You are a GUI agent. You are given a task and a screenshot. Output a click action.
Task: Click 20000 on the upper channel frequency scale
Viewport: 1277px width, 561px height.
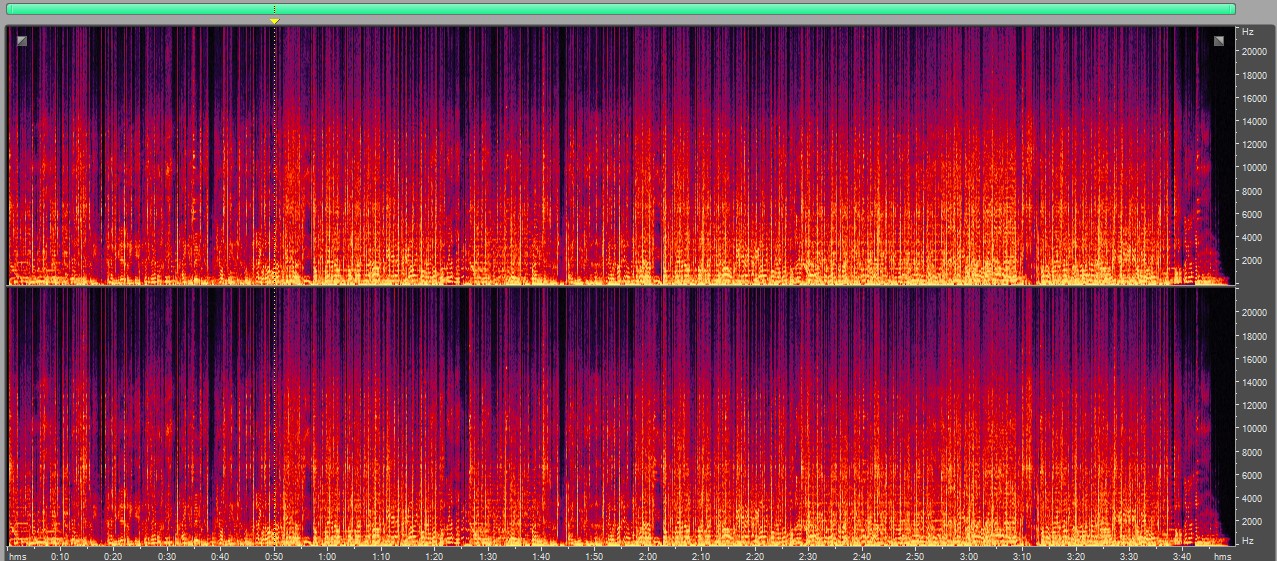coord(1255,51)
